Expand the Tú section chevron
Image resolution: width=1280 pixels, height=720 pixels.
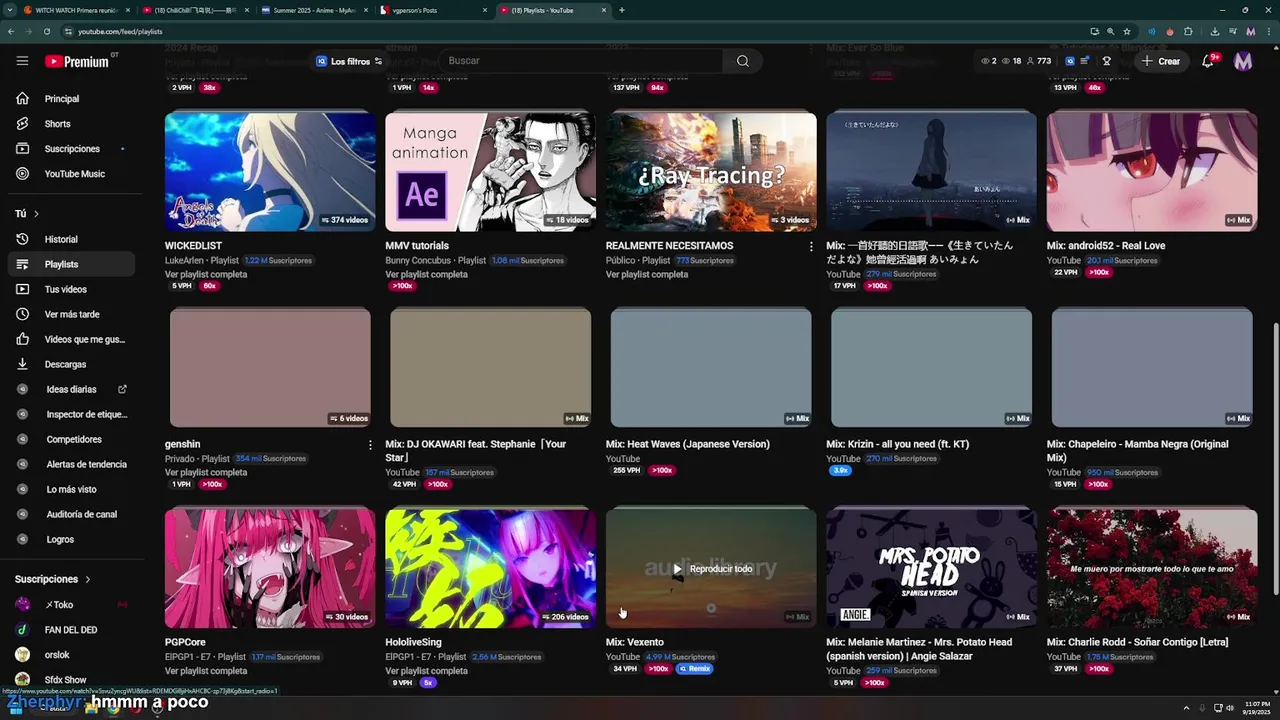(x=37, y=214)
